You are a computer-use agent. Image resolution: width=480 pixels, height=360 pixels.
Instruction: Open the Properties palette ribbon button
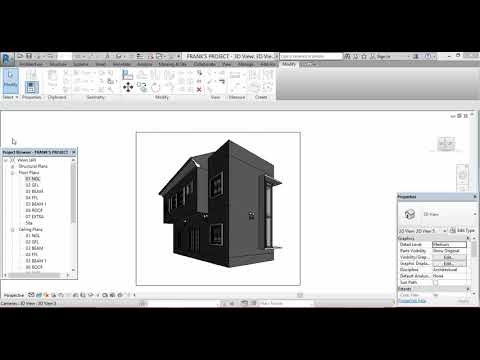(32, 87)
